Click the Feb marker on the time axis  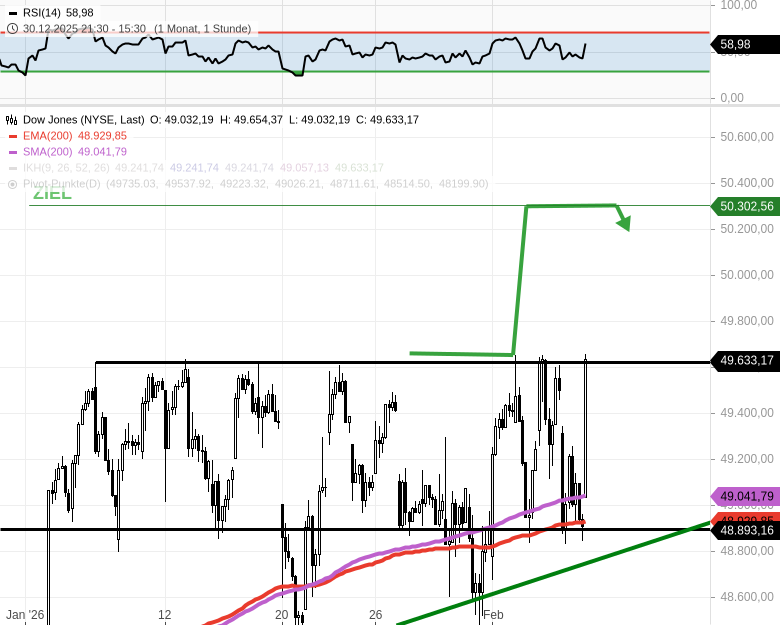click(492, 614)
